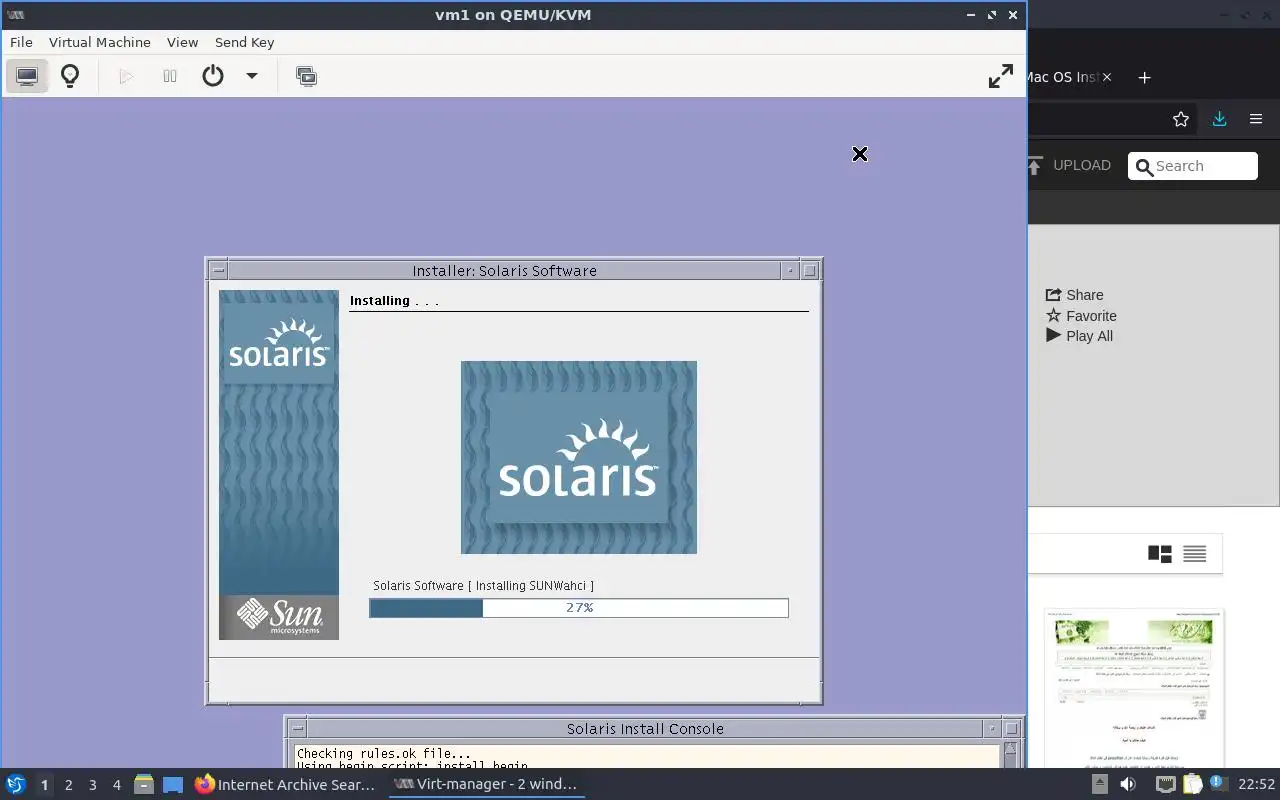Switch to workspace 2
Viewport: 1280px width, 800px height.
tap(68, 785)
